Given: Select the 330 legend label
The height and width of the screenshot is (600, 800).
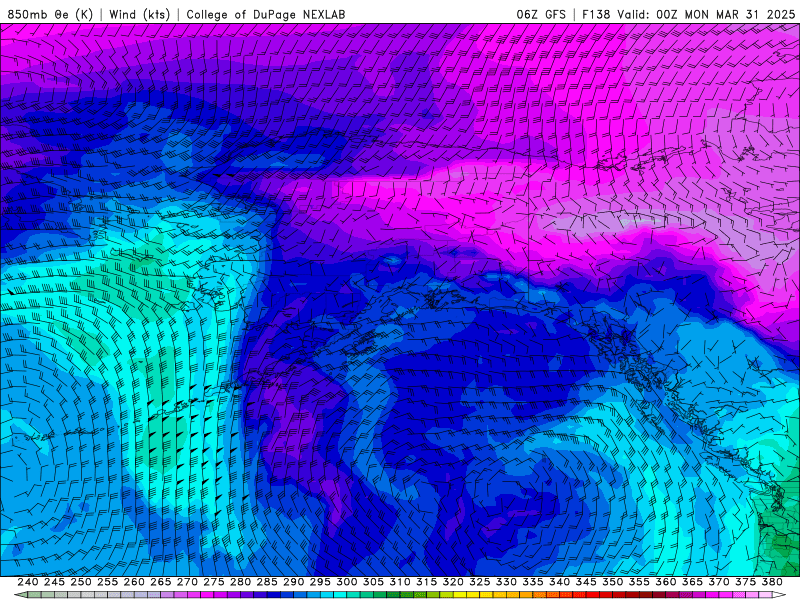Looking at the screenshot, I should tap(506, 582).
